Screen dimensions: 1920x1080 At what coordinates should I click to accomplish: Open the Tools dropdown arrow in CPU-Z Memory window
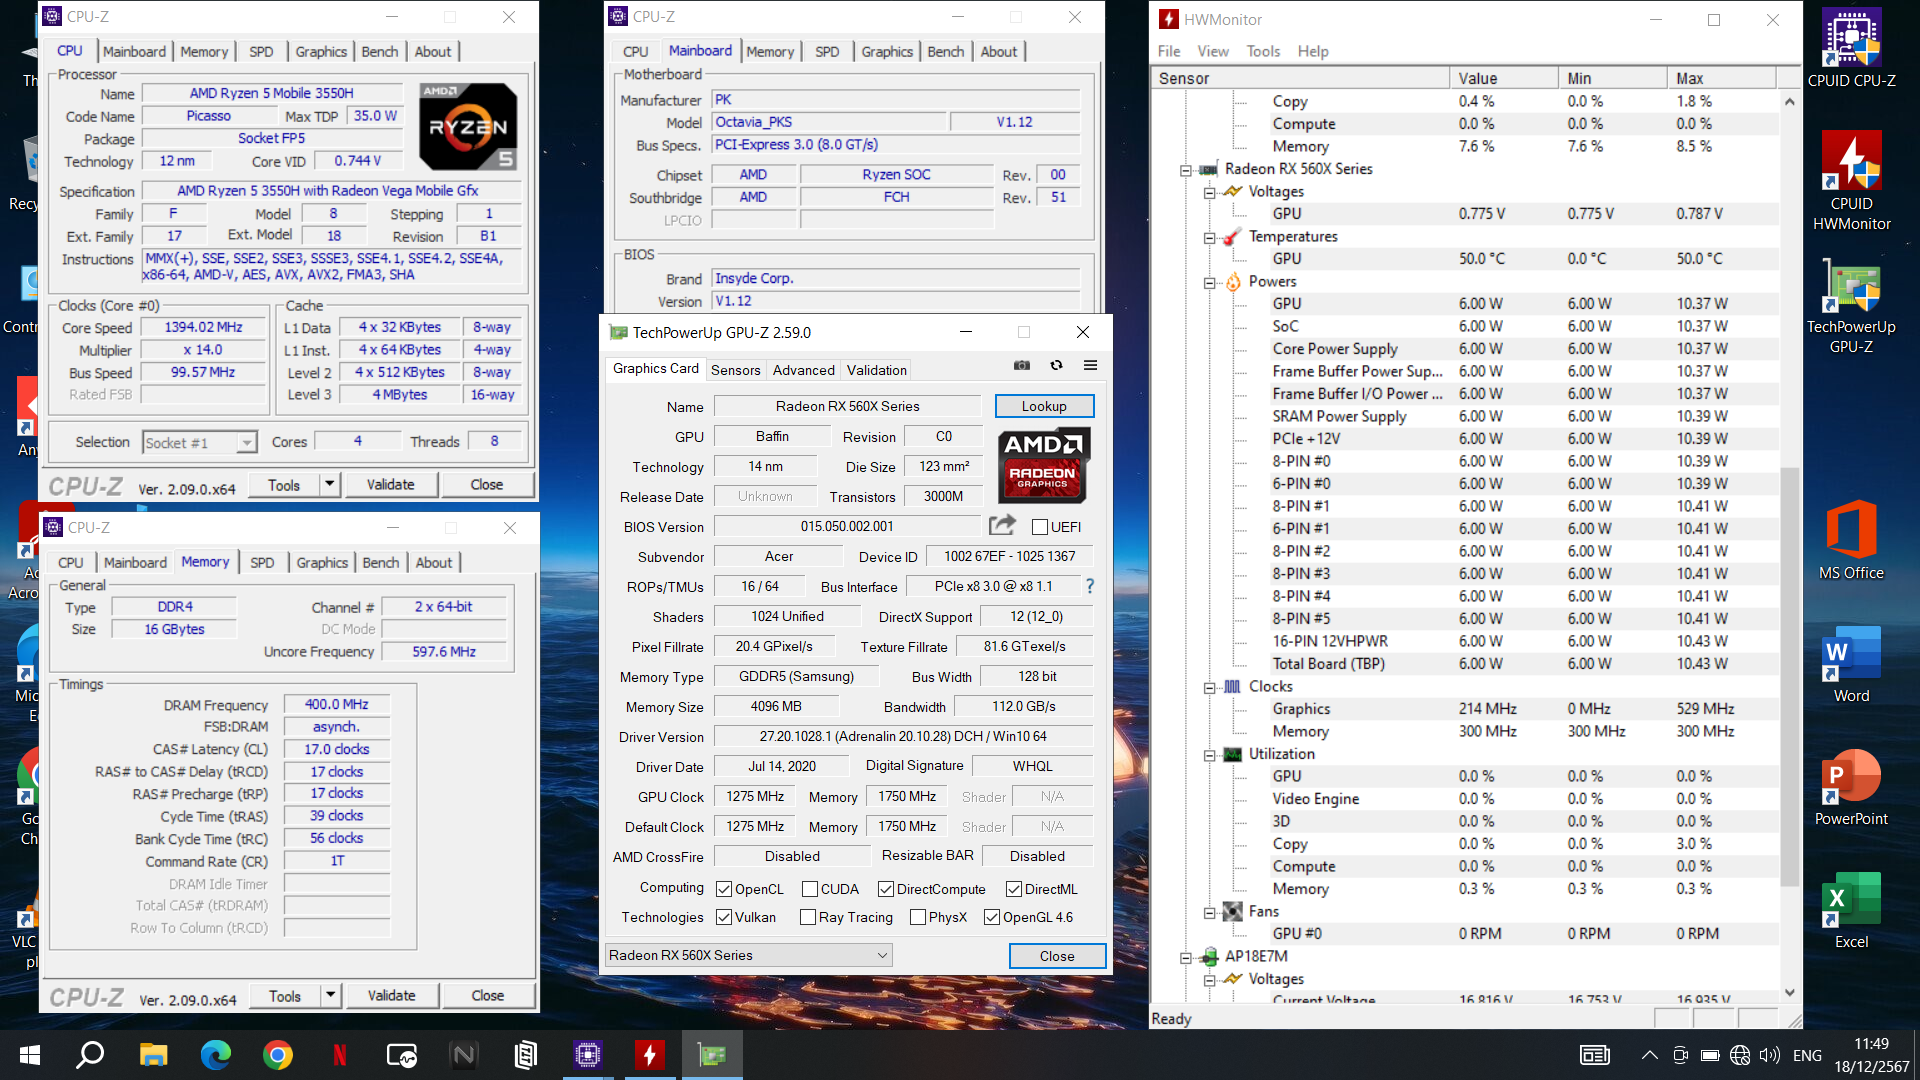[x=331, y=995]
